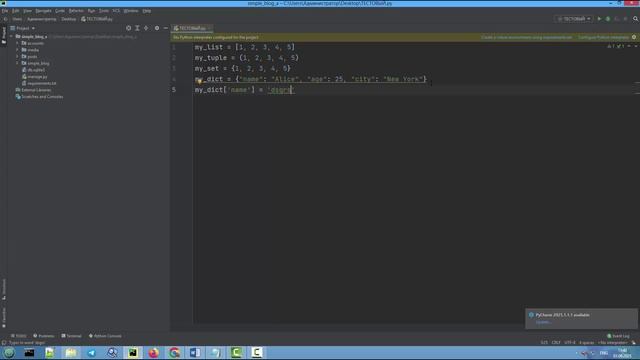Open the Edit menu
Screen dimensions: 640x360
[x=16, y=11]
